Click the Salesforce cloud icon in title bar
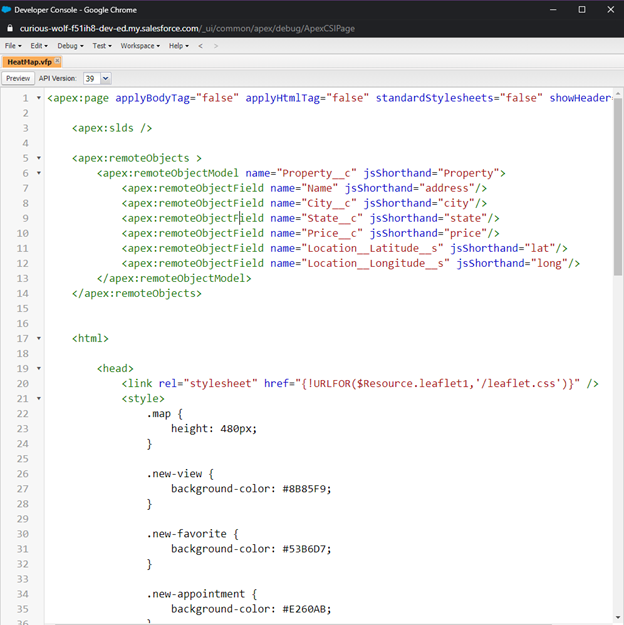The height and width of the screenshot is (625, 624). (x=6, y=10)
